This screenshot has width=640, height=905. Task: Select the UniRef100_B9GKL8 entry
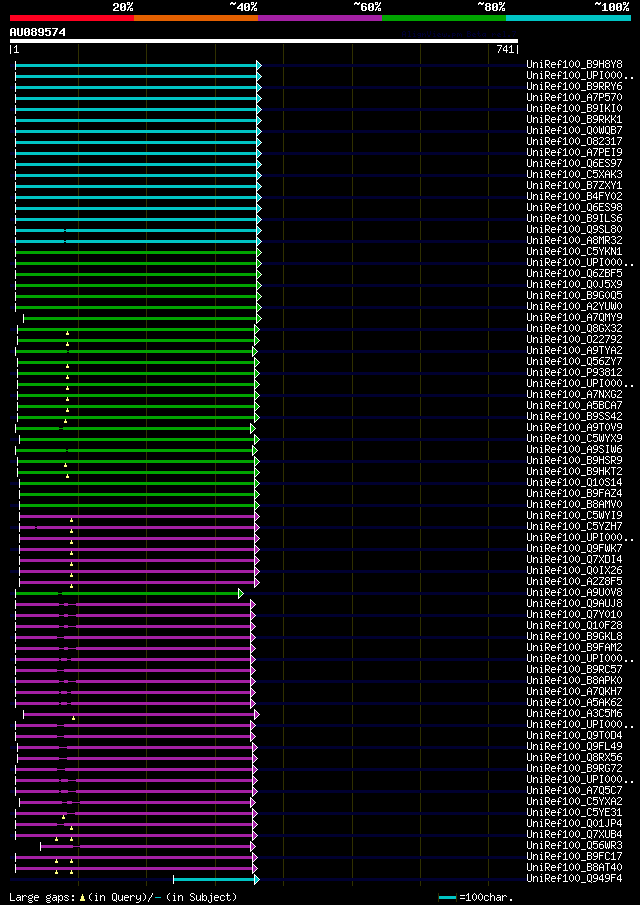pos(574,636)
